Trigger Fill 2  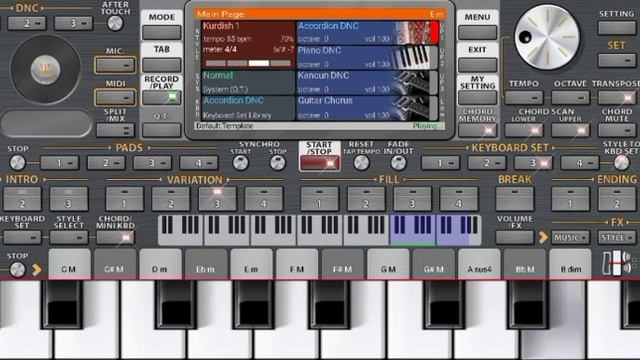coord(366,199)
